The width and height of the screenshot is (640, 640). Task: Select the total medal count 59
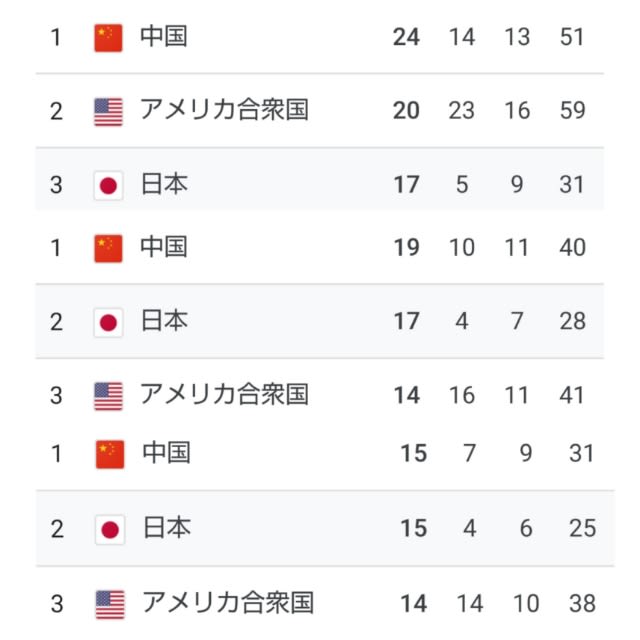pyautogui.click(x=573, y=110)
